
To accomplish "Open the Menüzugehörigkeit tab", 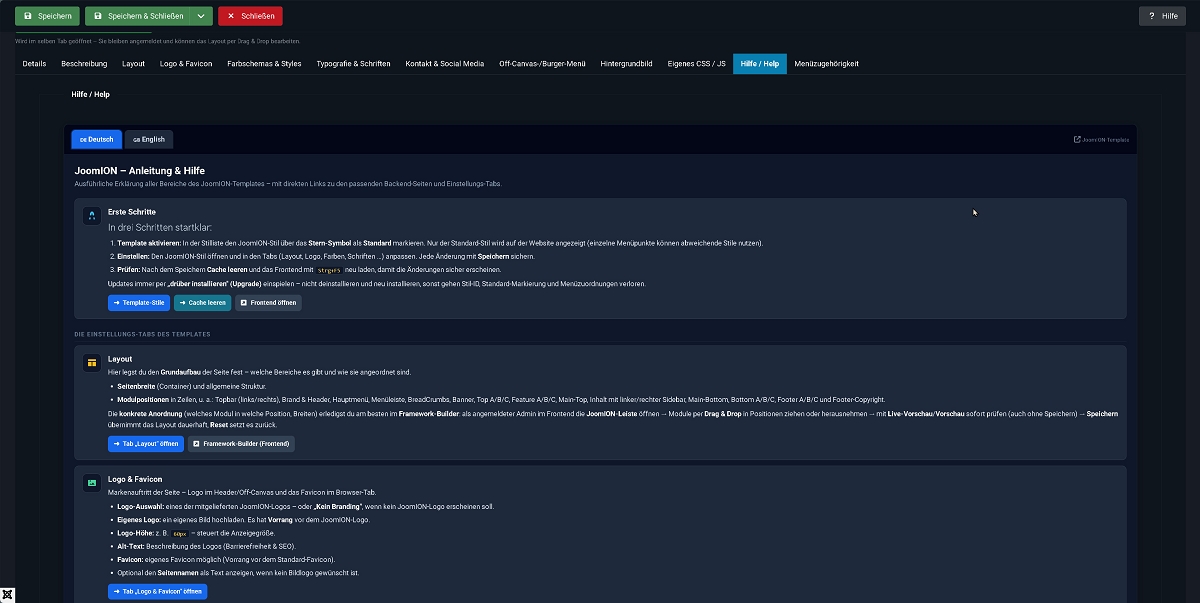I will click(826, 63).
